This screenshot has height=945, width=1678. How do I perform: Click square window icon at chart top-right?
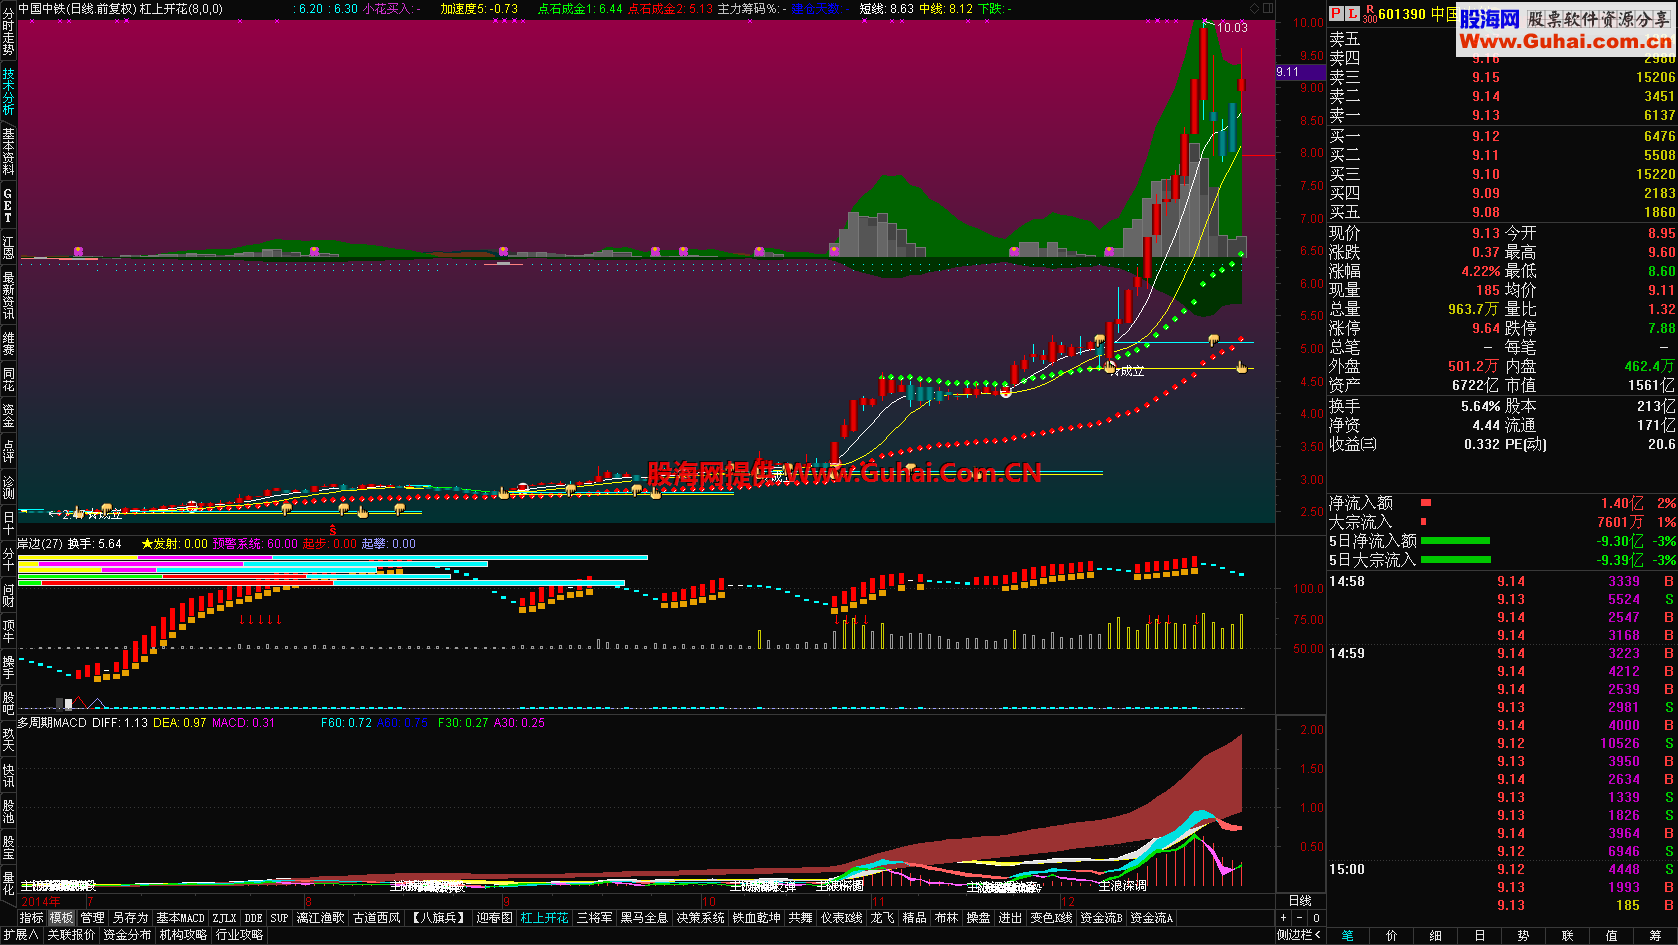[1268, 8]
